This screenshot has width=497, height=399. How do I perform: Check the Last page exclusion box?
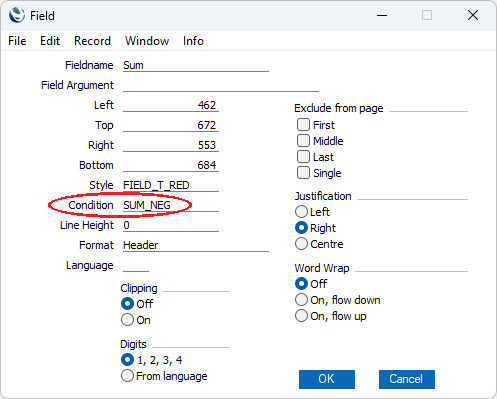coord(303,157)
